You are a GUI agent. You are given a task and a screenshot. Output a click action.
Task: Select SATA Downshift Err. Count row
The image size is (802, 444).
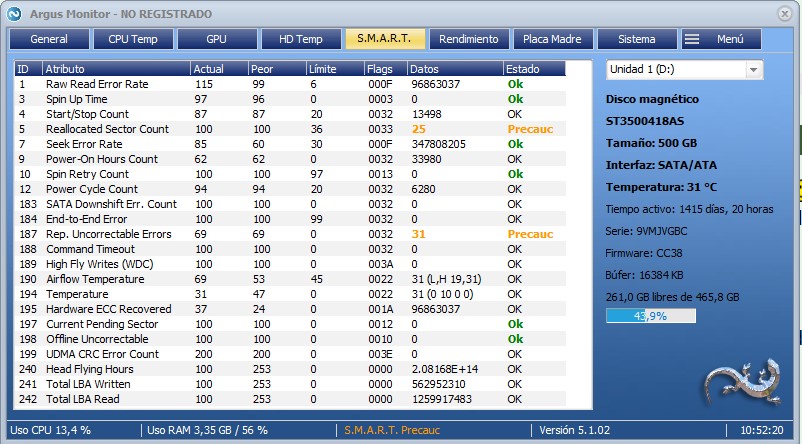(x=290, y=204)
